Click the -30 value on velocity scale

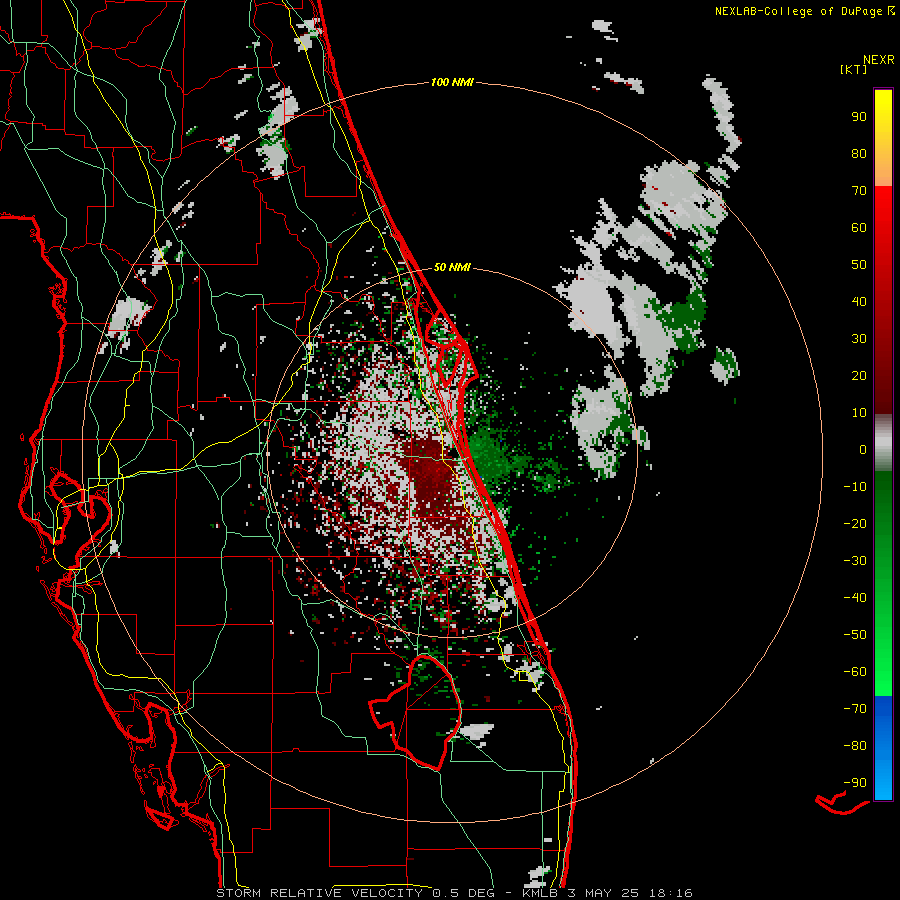(x=855, y=561)
